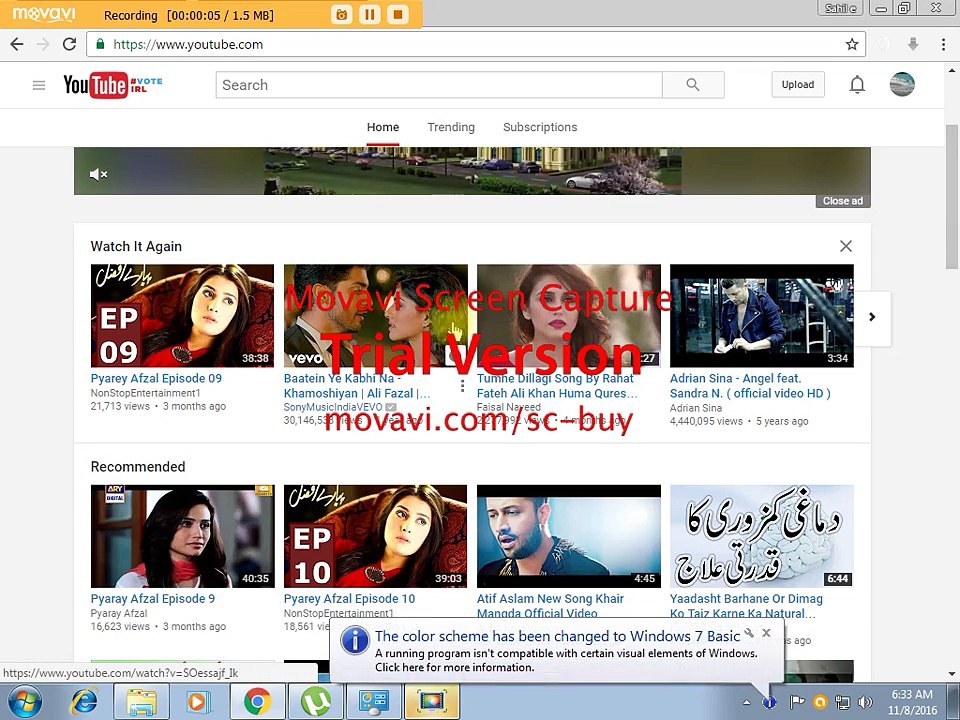Open the account avatar menu
Screen dimensions: 960x720
coord(902,84)
